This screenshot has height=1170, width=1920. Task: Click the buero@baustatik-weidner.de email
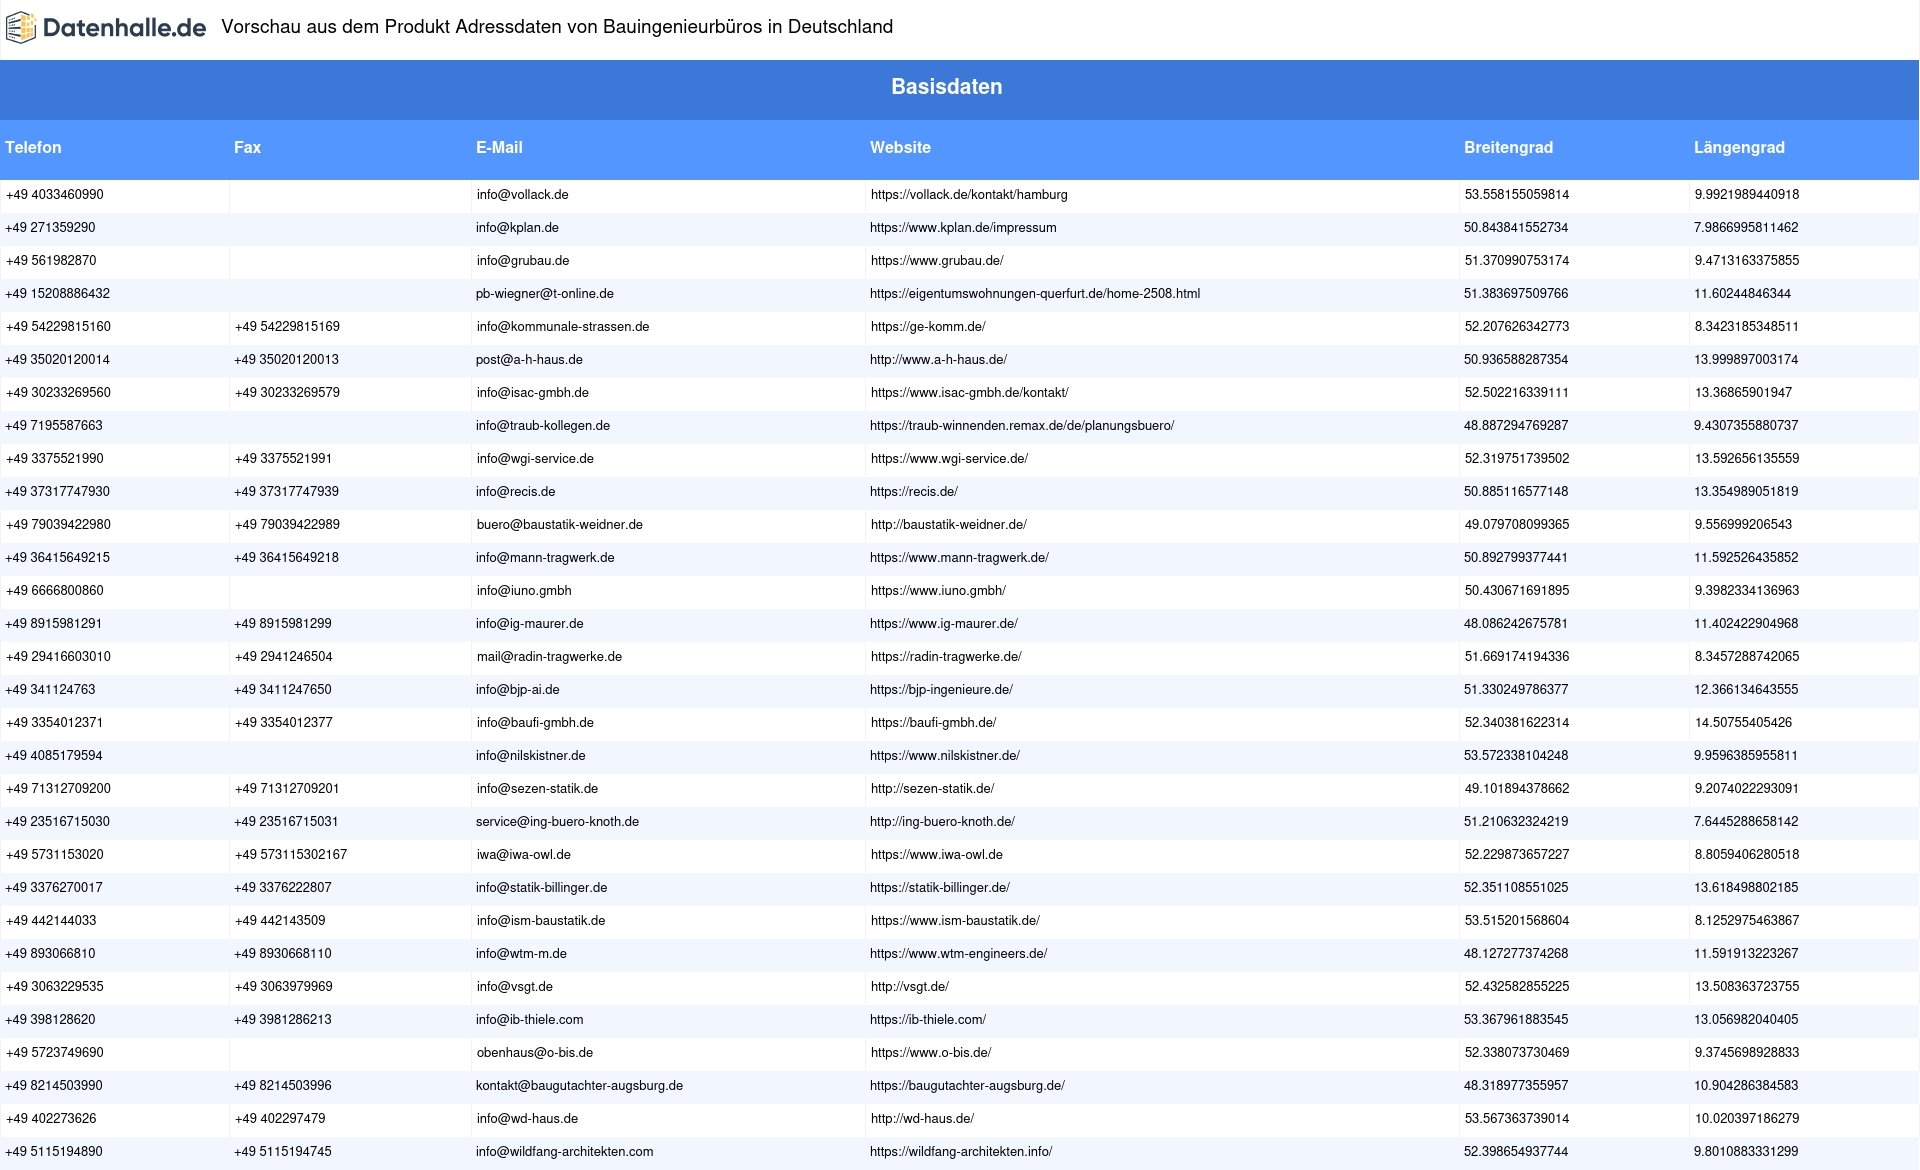click(x=560, y=525)
